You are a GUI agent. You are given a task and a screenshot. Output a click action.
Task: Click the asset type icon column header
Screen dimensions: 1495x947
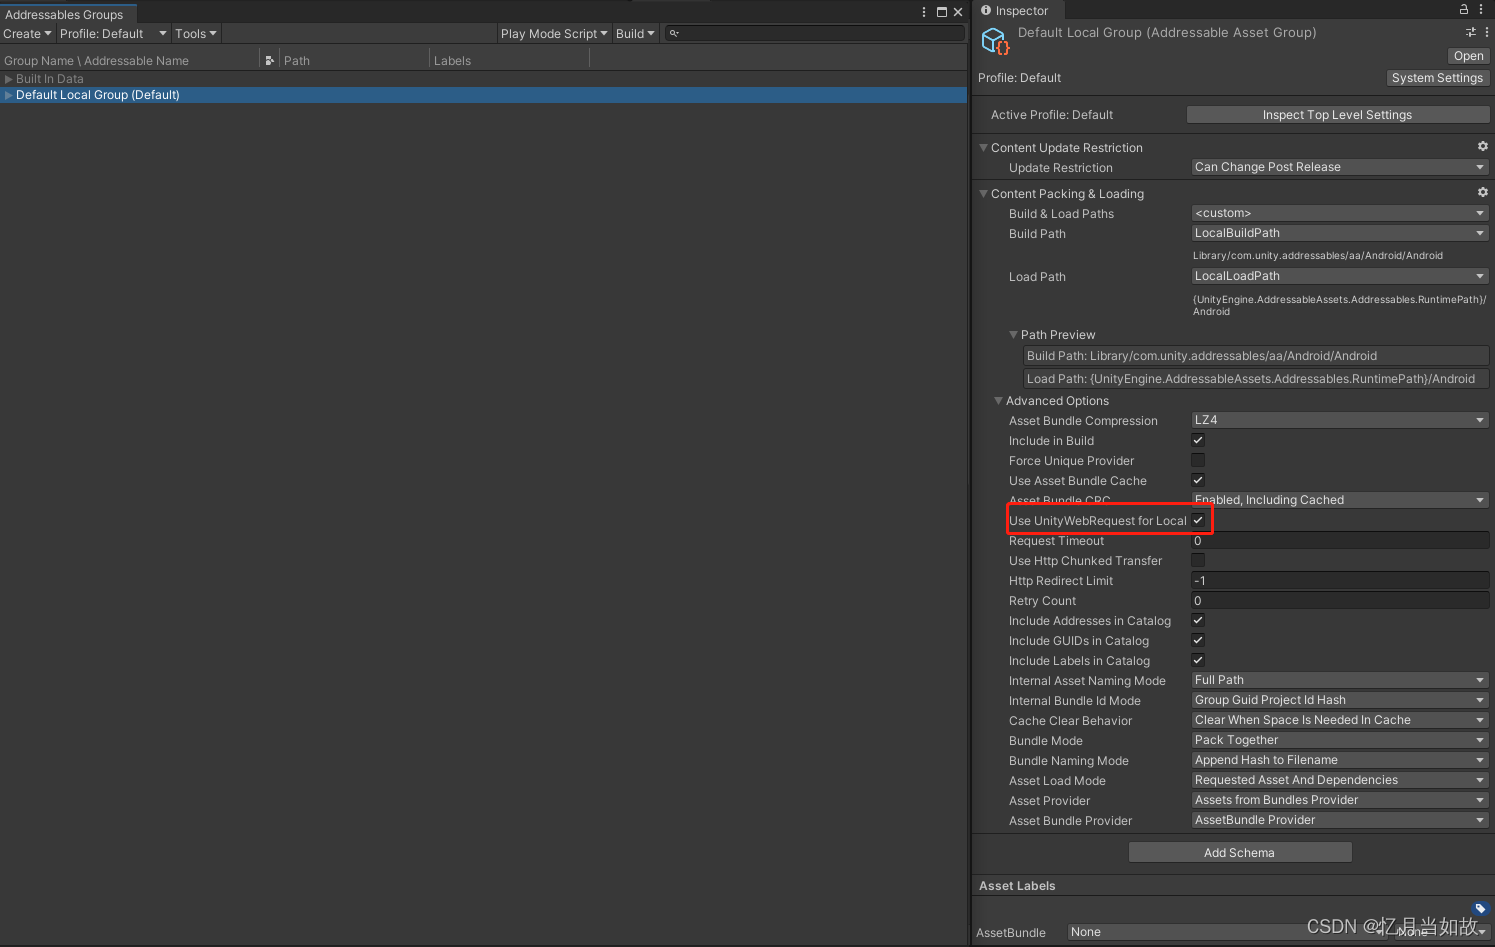click(x=270, y=60)
